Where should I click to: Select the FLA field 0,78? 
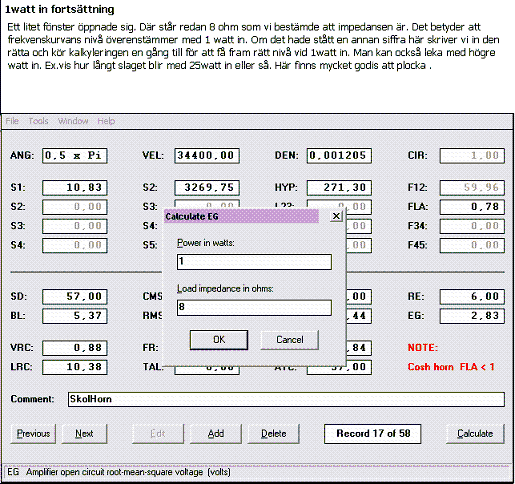pyautogui.click(x=472, y=207)
